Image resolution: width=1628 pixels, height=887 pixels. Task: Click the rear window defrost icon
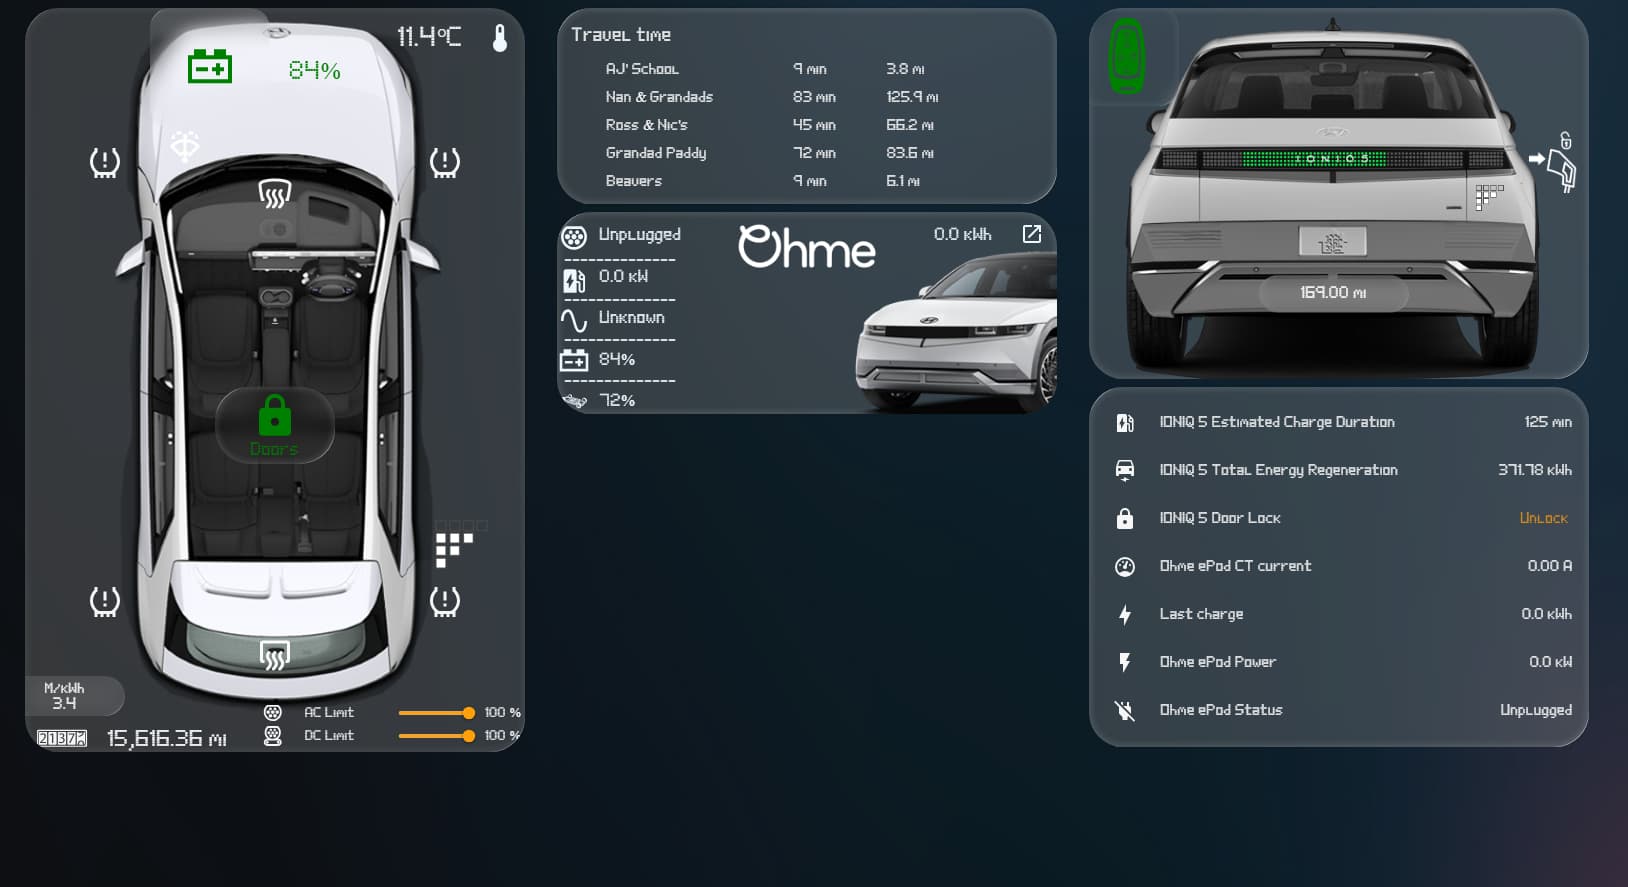pos(275,655)
